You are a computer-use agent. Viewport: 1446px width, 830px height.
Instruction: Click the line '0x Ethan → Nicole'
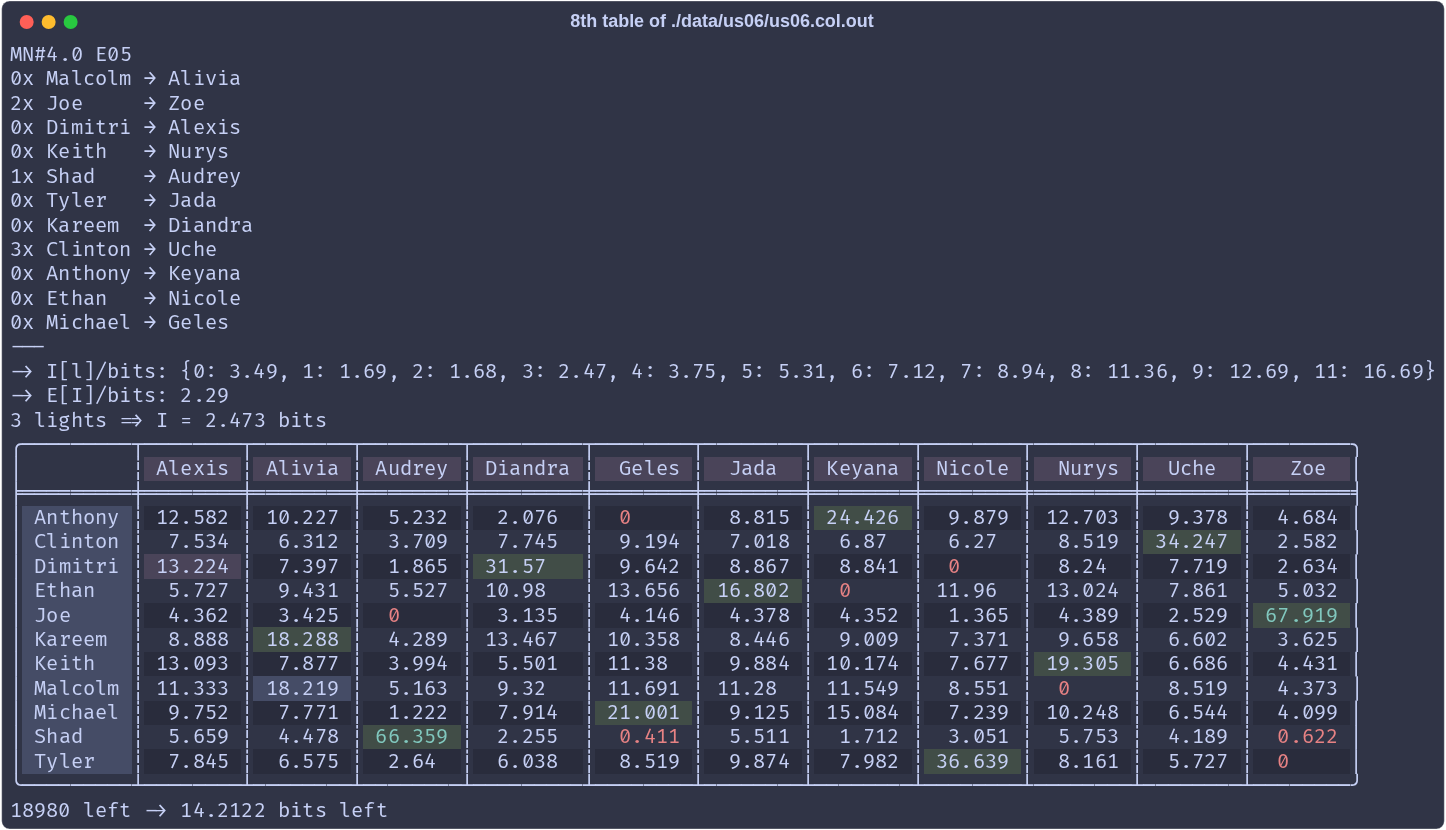(125, 298)
